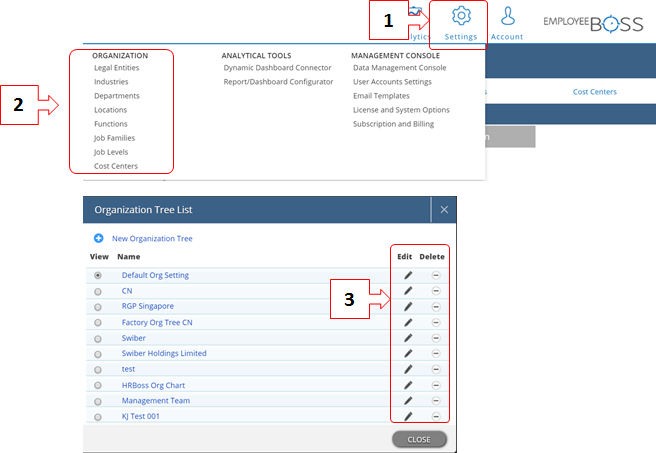This screenshot has height=453, width=656.
Task: Select the KJ Test 001 view radio
Action: [x=98, y=417]
